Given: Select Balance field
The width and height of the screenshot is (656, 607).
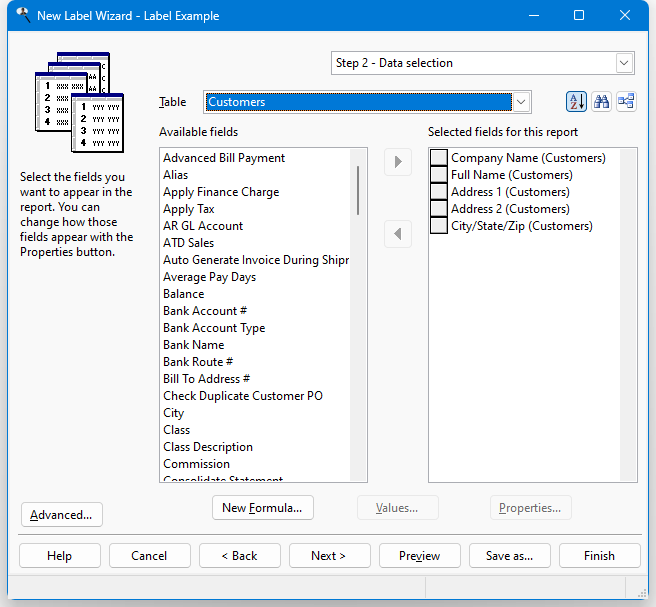Looking at the screenshot, I should point(183,294).
